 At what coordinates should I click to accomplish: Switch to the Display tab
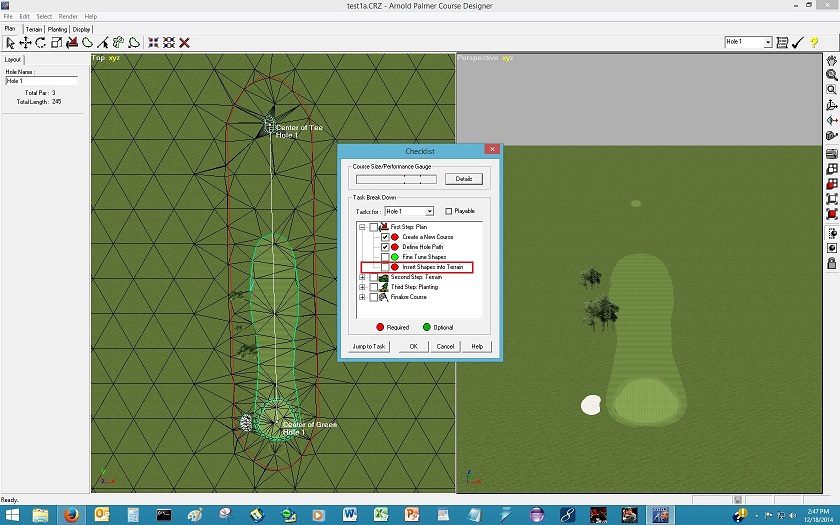(x=81, y=29)
